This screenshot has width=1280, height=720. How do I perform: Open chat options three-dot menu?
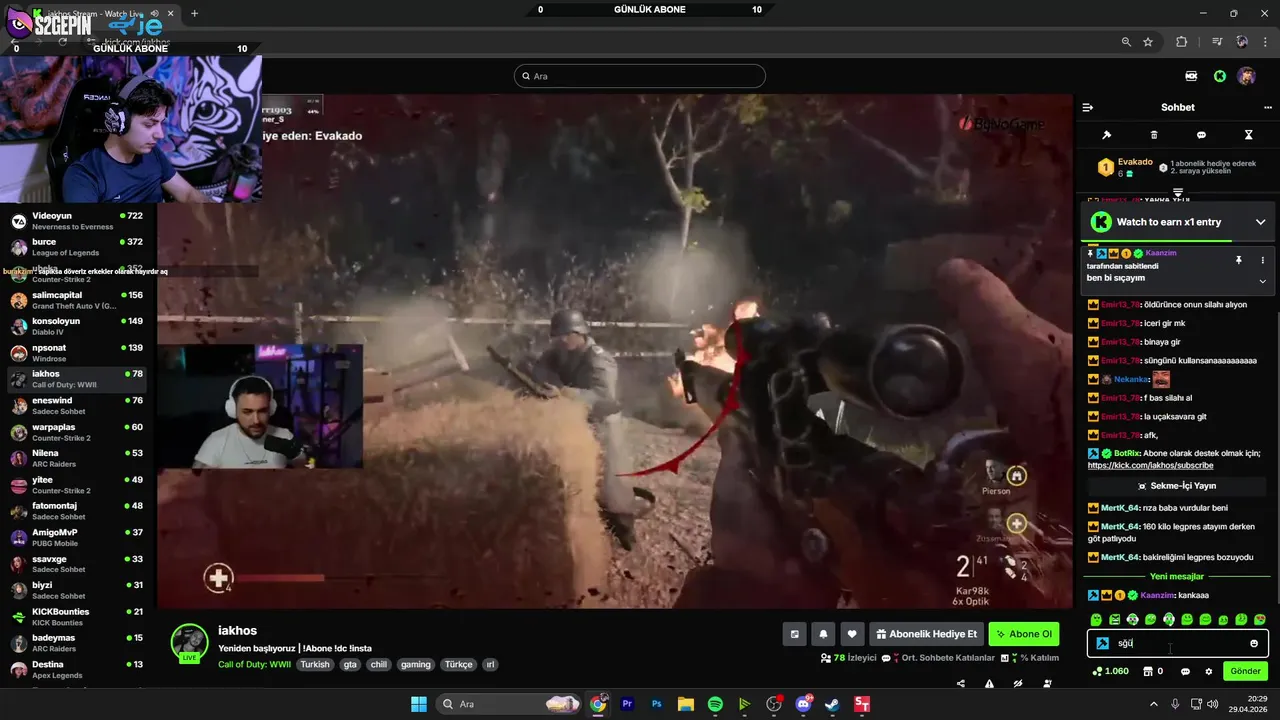[x=1268, y=107]
